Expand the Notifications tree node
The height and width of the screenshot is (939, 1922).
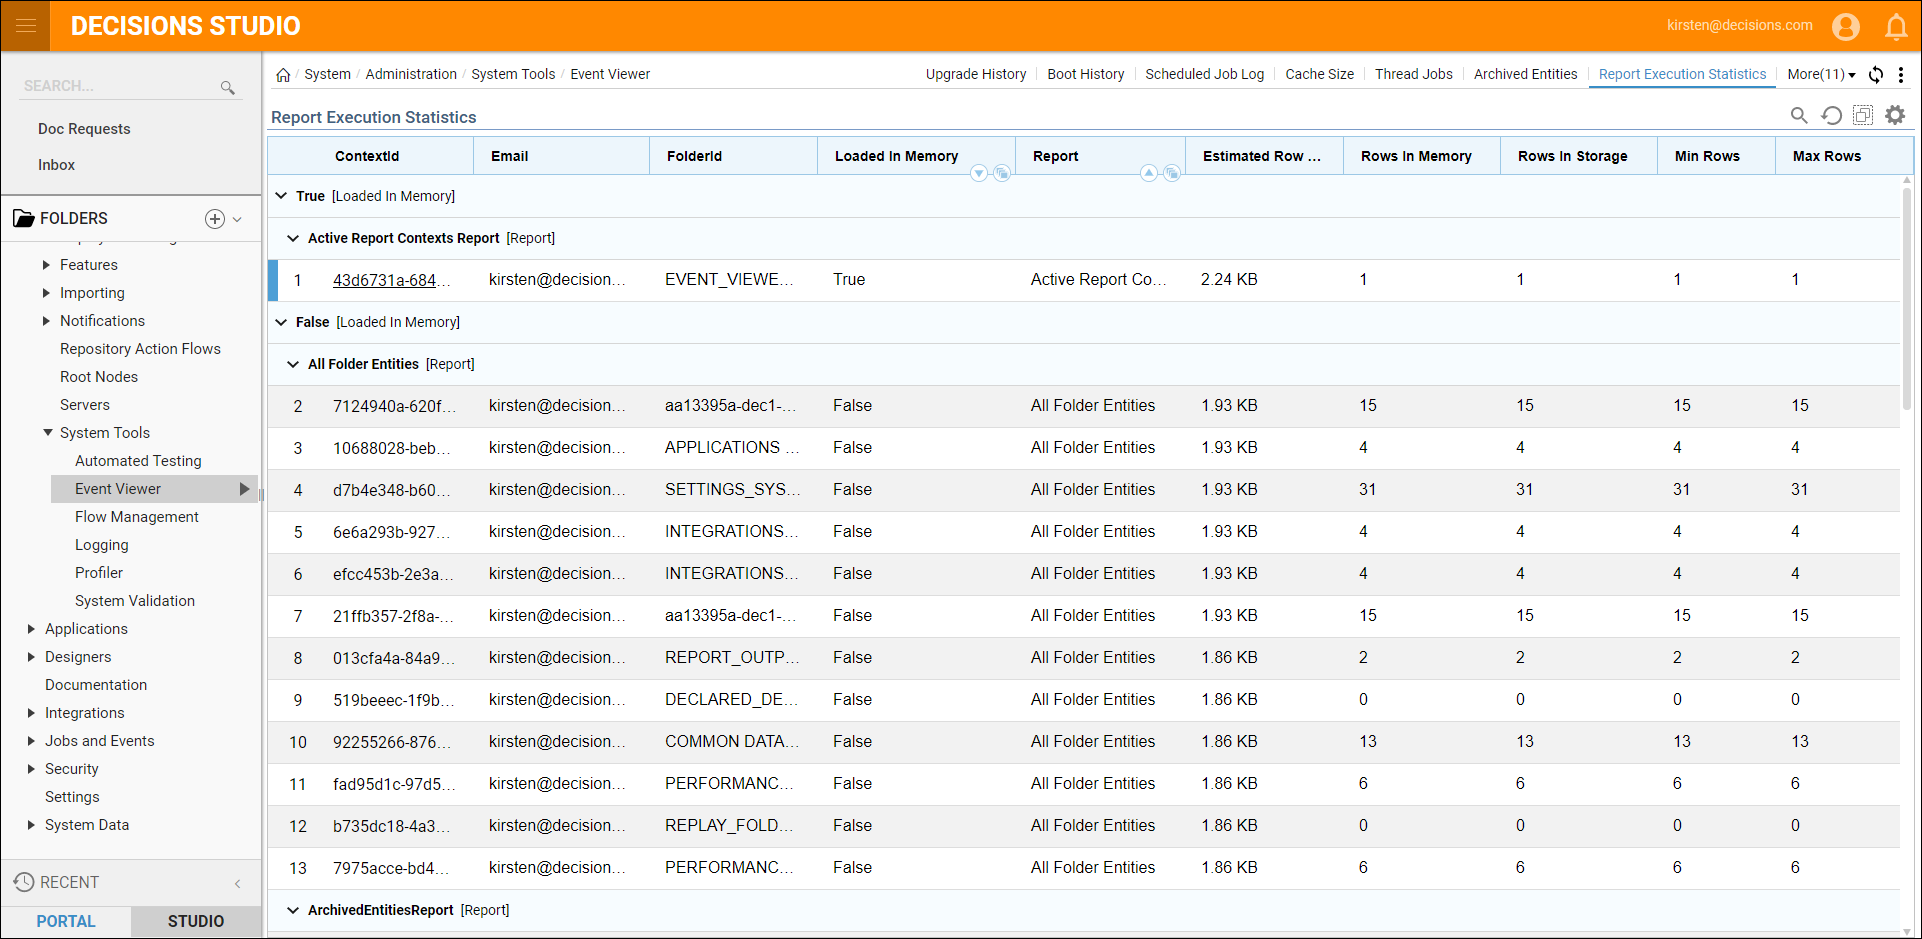coord(46,321)
